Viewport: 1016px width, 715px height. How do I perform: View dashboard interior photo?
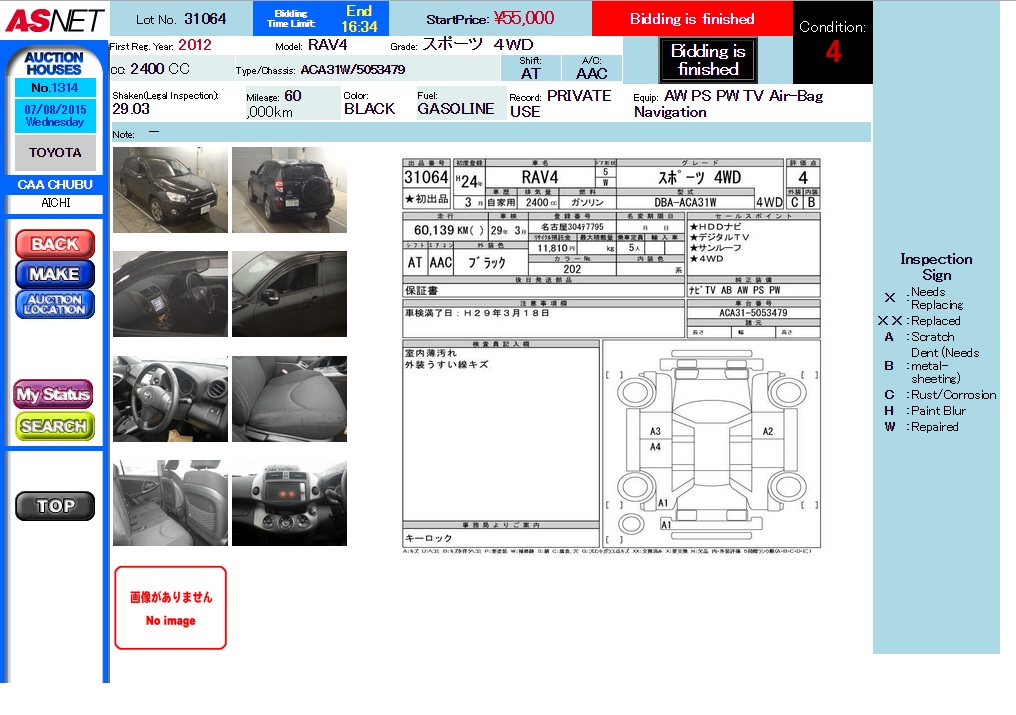point(170,294)
